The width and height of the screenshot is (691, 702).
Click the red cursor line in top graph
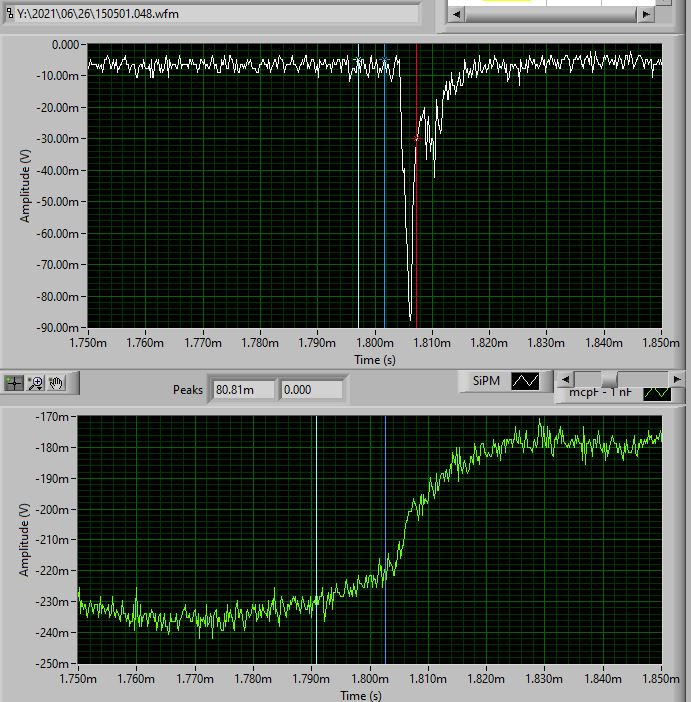(x=417, y=250)
